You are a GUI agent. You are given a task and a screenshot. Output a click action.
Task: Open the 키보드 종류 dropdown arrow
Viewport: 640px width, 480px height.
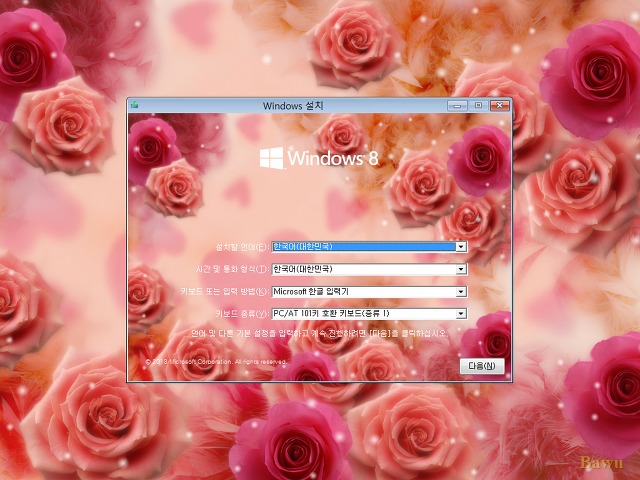point(461,314)
